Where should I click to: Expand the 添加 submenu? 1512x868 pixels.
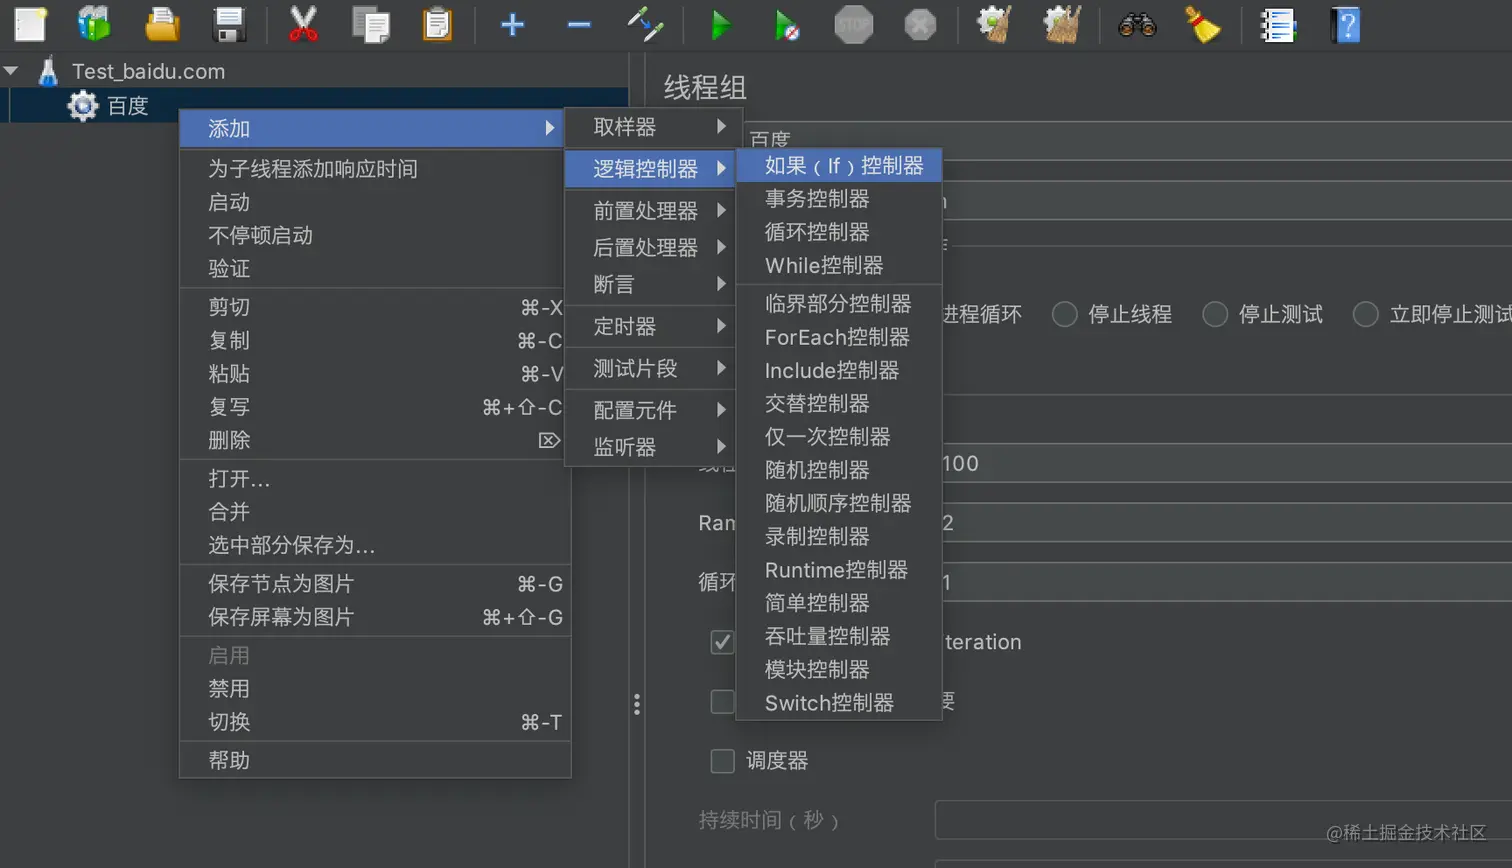click(x=371, y=128)
